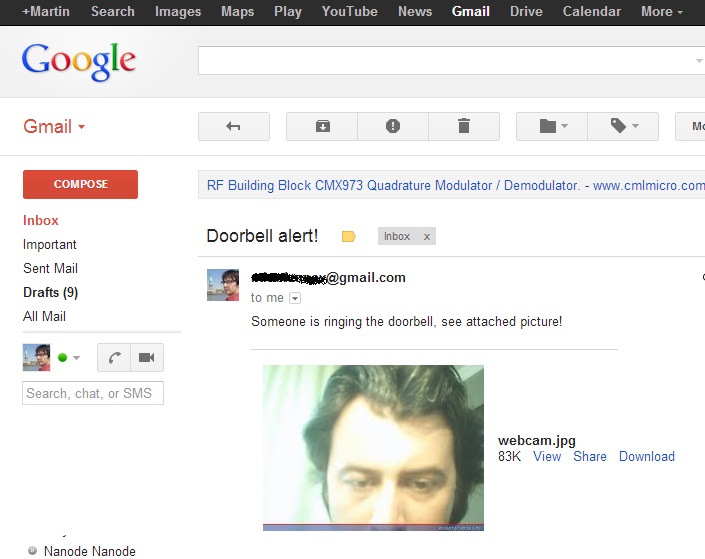Click Share for webcam.jpg
The height and width of the screenshot is (559, 705).
pos(590,456)
